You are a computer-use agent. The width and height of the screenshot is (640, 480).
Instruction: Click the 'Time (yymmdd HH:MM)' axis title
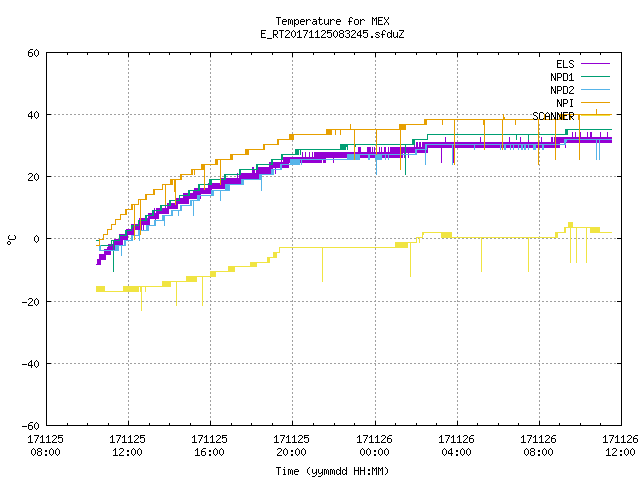click(x=332, y=471)
